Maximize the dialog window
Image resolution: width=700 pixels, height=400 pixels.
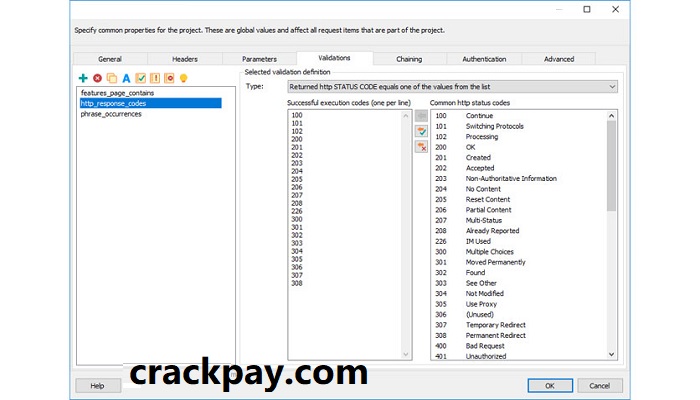(x=587, y=9)
